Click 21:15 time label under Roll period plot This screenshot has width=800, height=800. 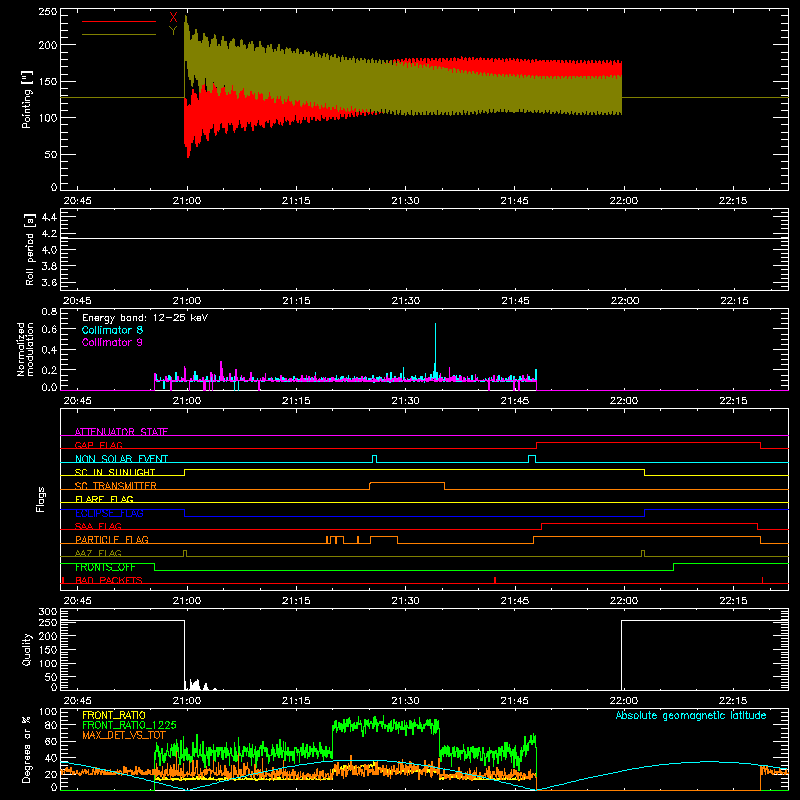coord(296,301)
